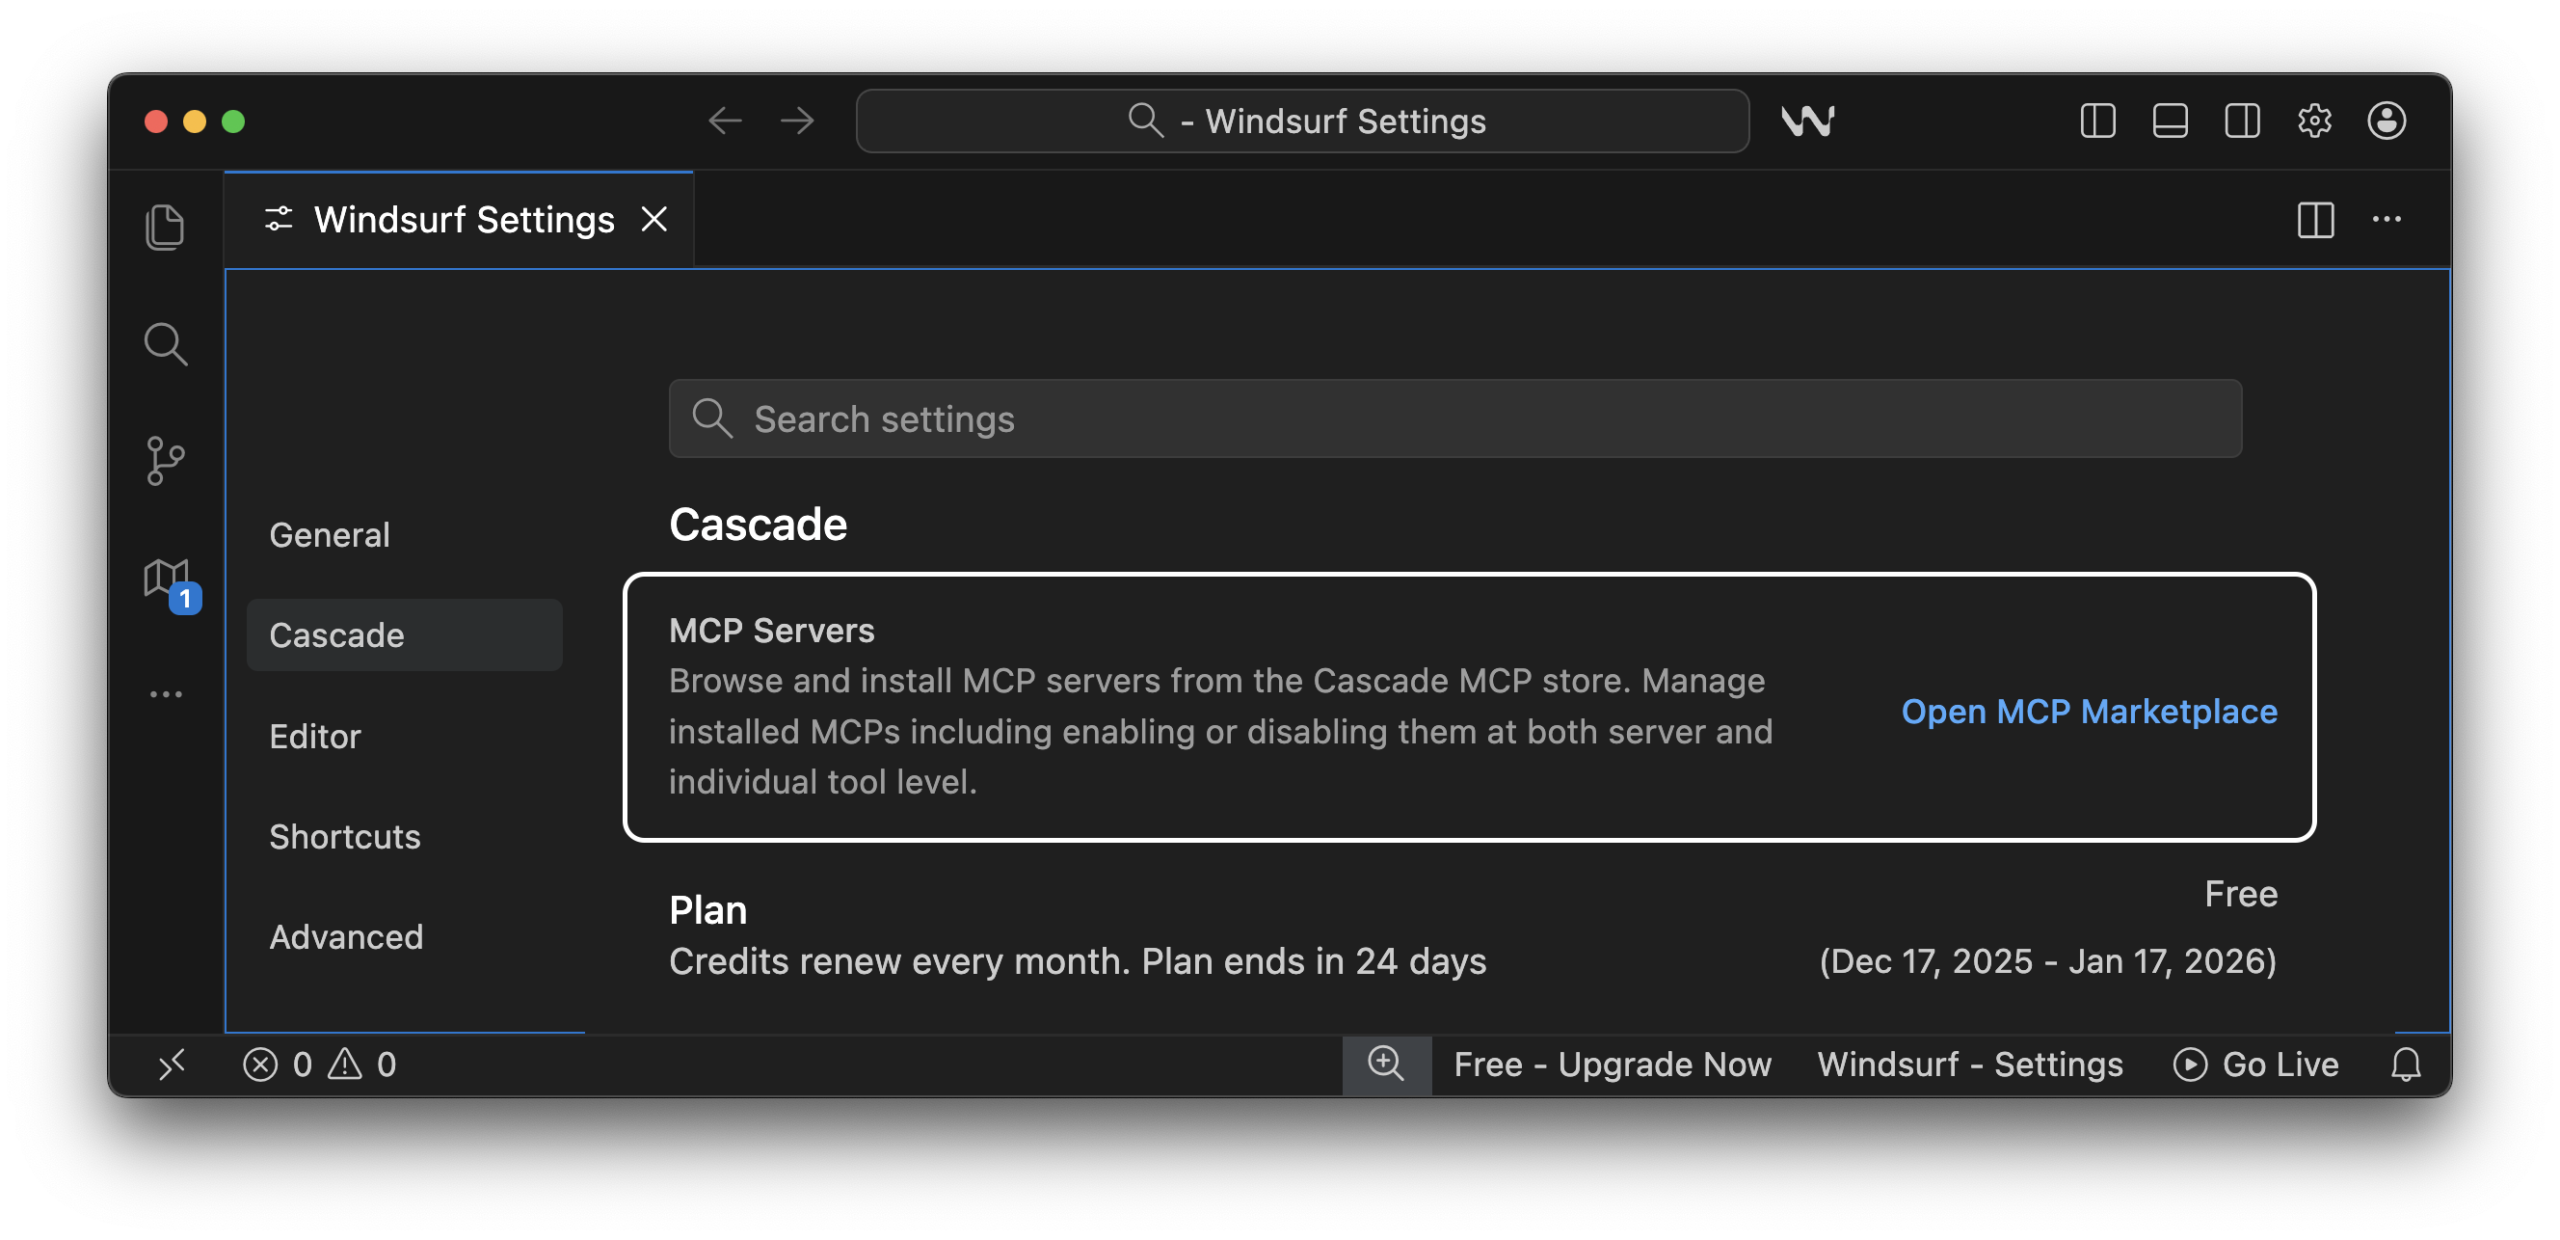Click Free - Upgrade Now in status bar
This screenshot has width=2560, height=1240.
(1612, 1064)
